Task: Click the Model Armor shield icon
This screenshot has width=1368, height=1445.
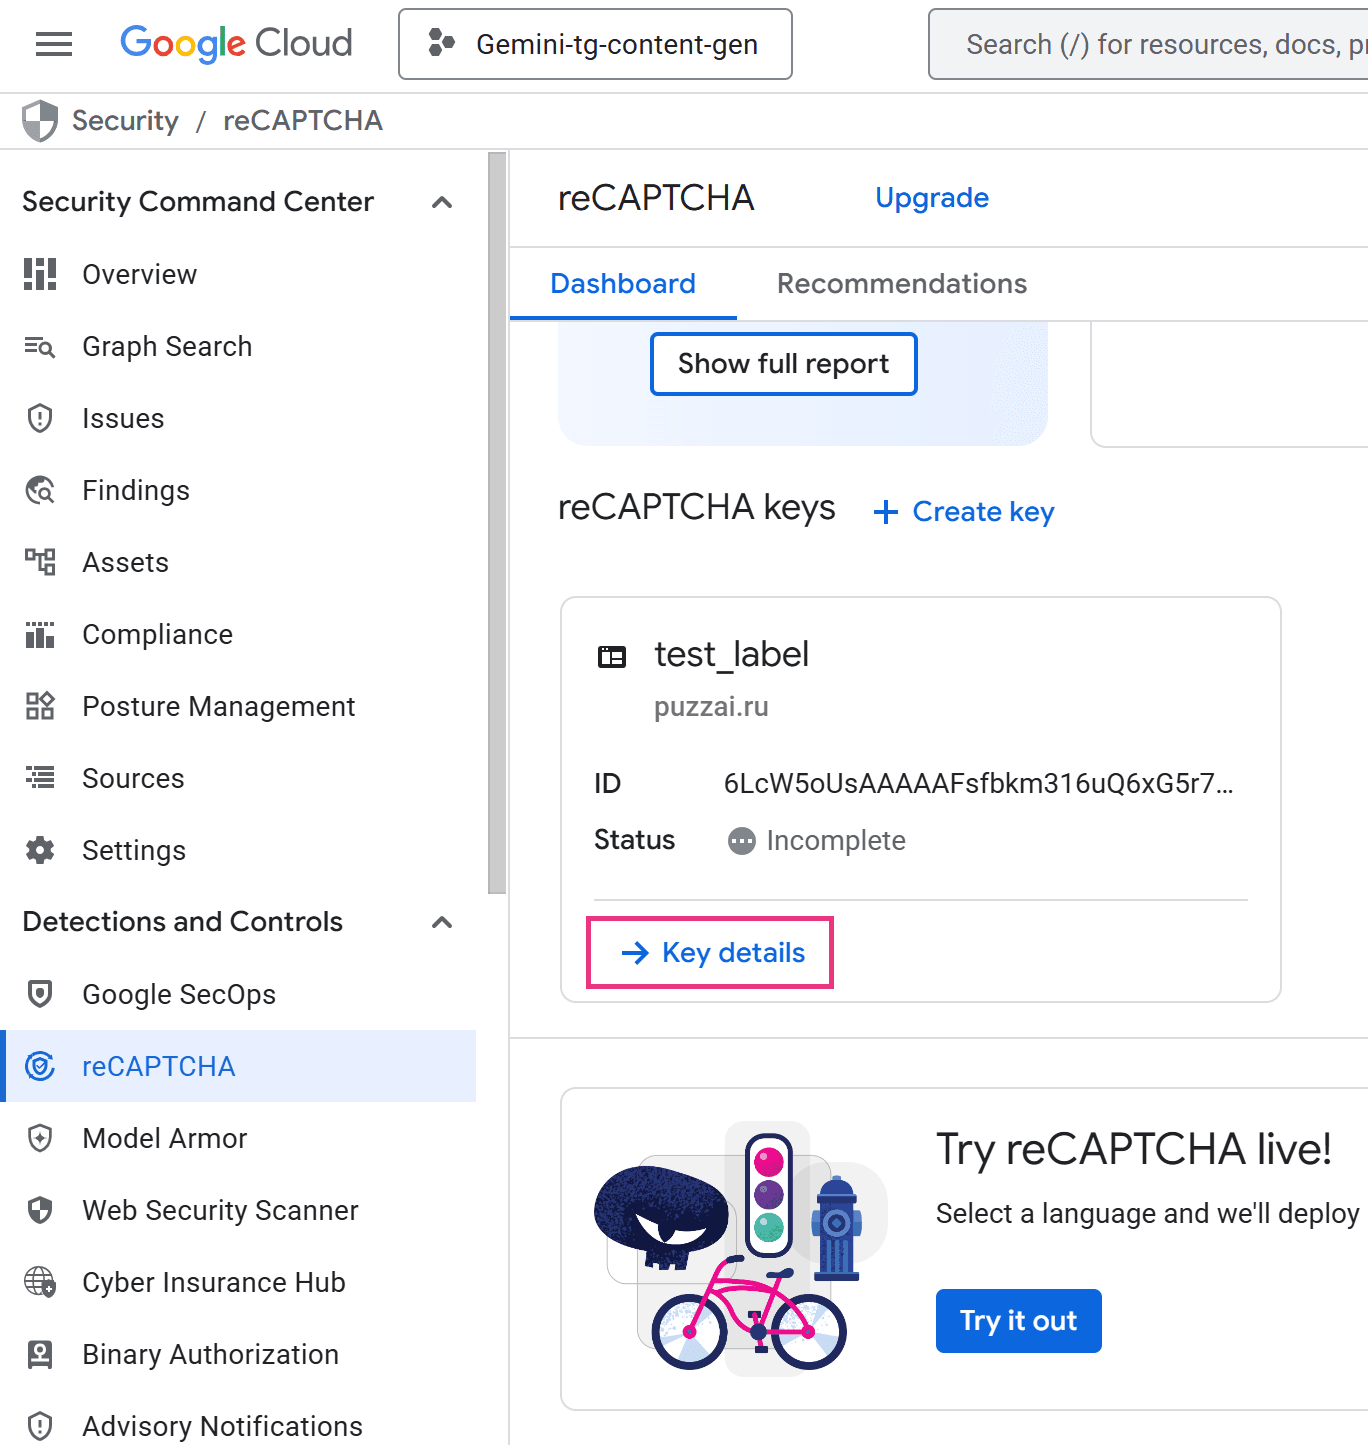Action: click(x=40, y=1138)
